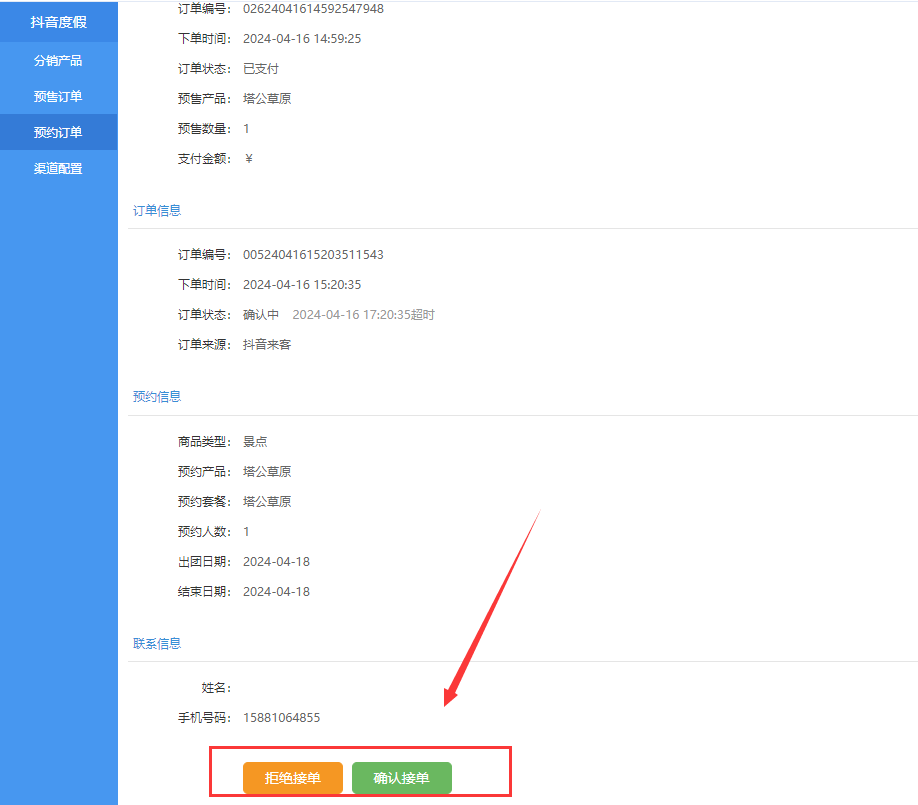918x805 pixels.
Task: Click the 结束日期 value 2024-04-18
Action: click(x=276, y=591)
